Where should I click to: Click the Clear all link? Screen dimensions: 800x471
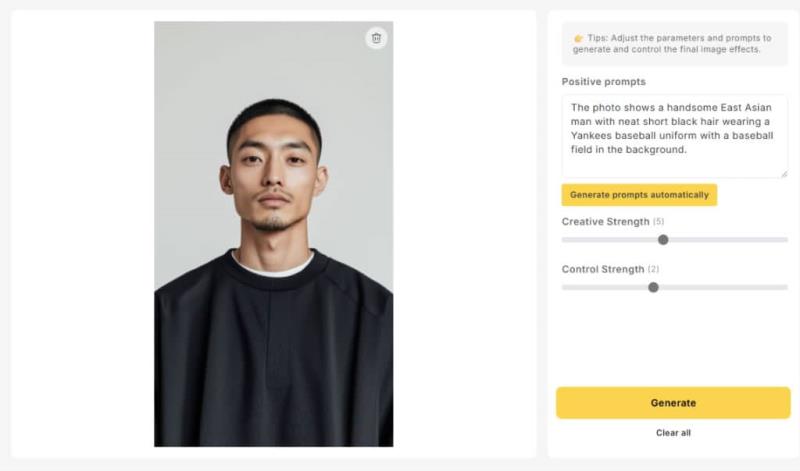point(673,433)
